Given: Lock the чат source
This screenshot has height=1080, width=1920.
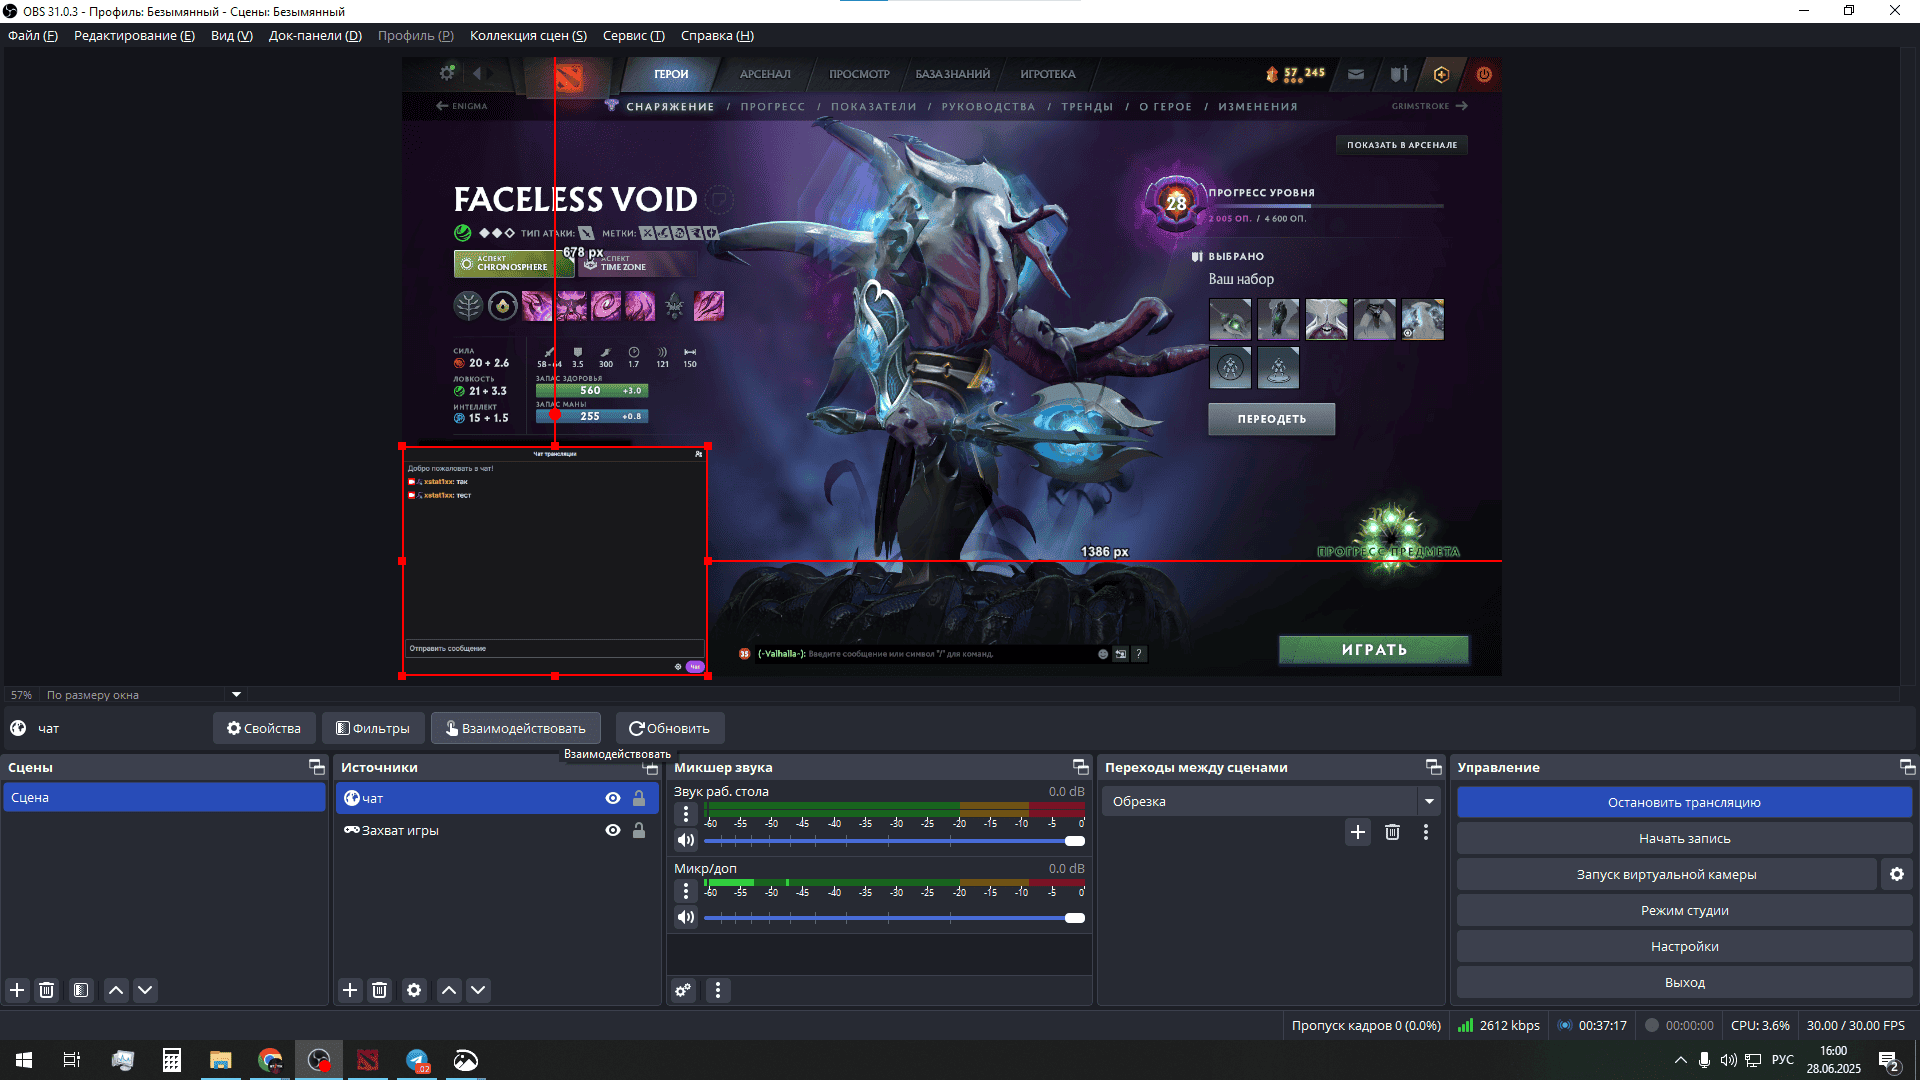Looking at the screenshot, I should (639, 798).
